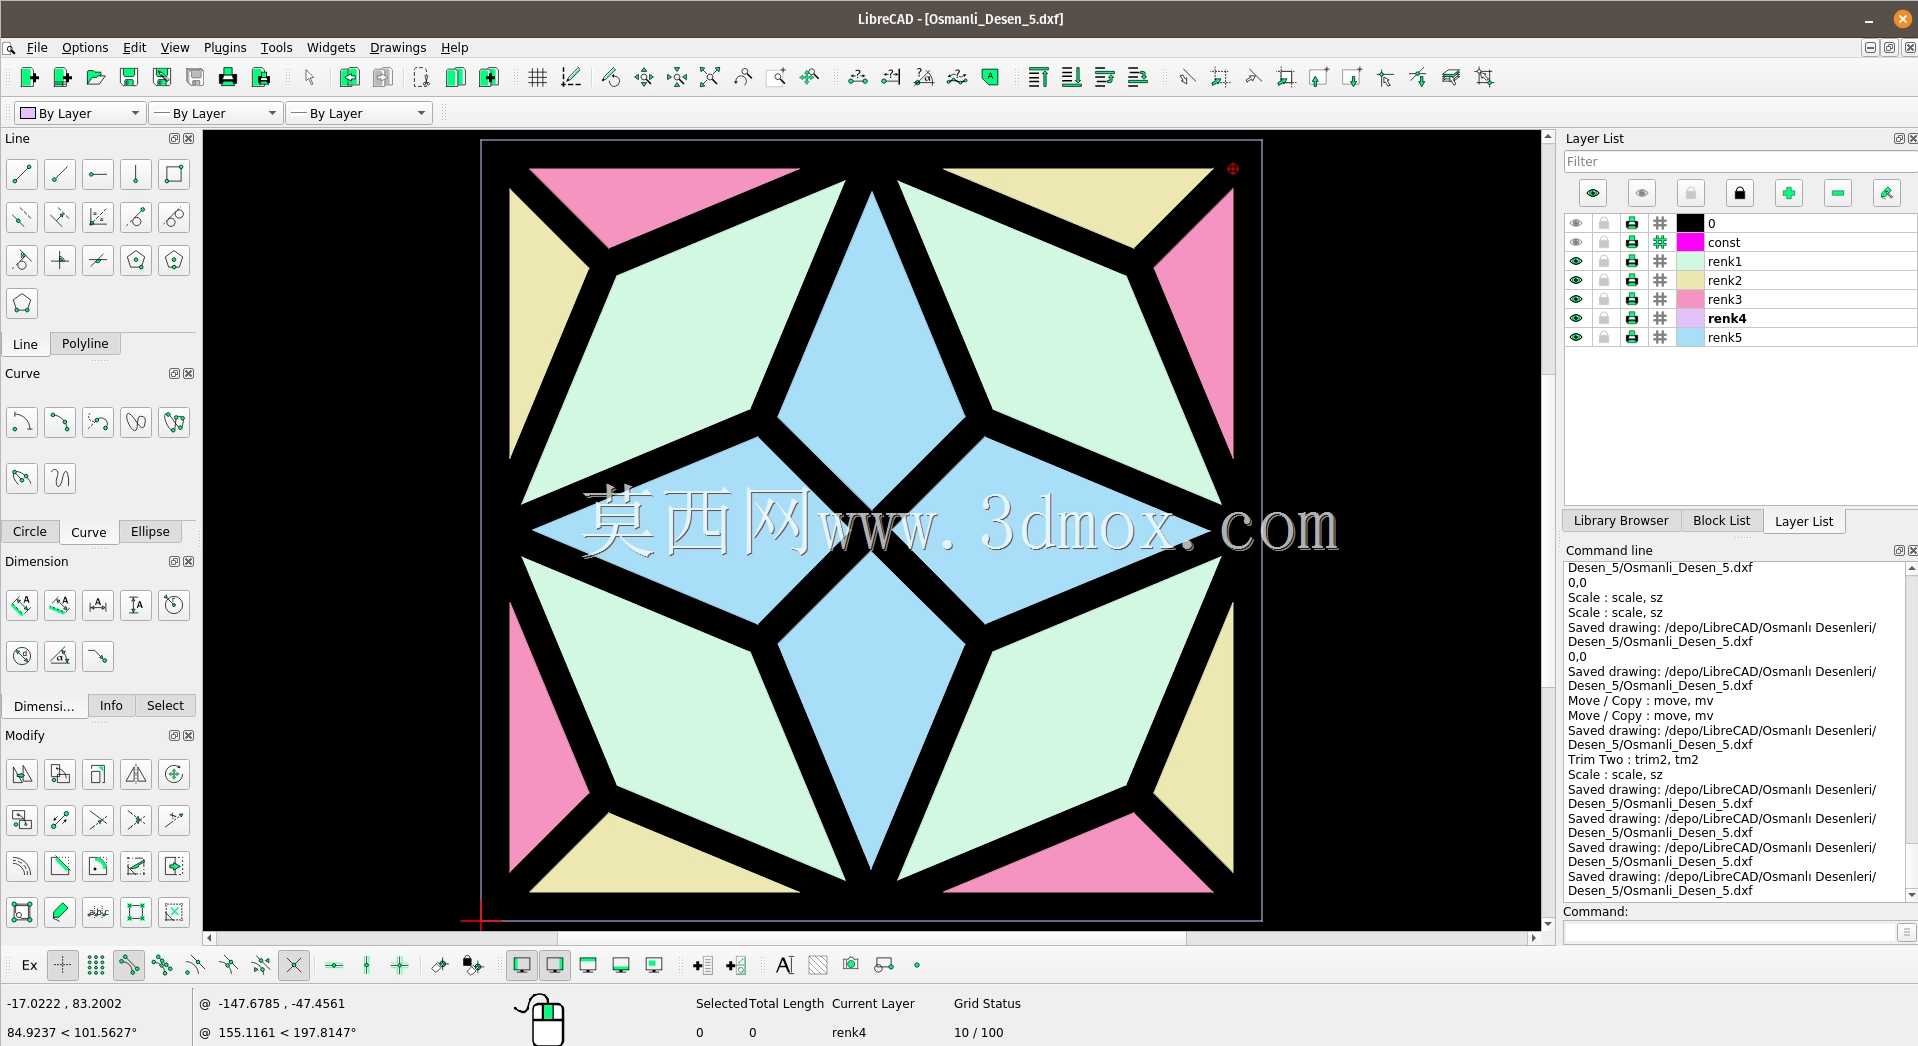Image resolution: width=1918 pixels, height=1046 pixels.
Task: Click the const layer magenta color swatch
Action: (1690, 242)
